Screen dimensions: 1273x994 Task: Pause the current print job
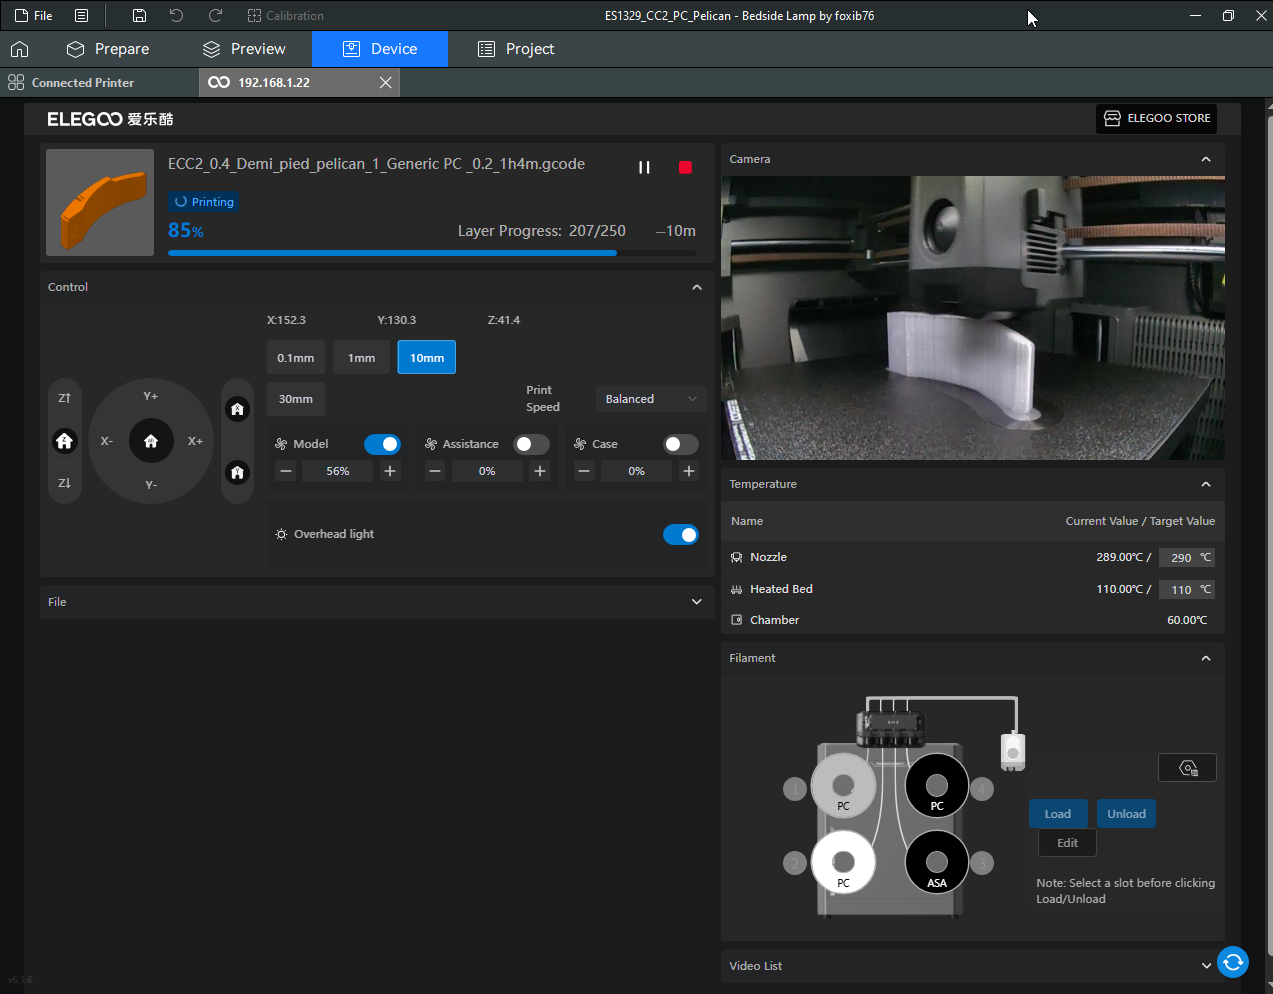[x=644, y=167]
